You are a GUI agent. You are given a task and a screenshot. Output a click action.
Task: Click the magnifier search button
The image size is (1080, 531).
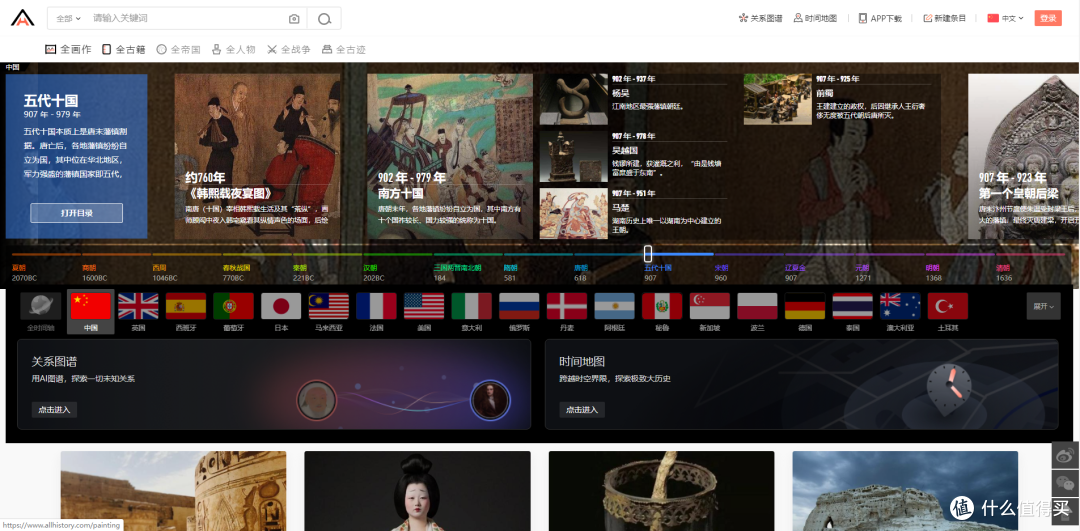click(324, 19)
